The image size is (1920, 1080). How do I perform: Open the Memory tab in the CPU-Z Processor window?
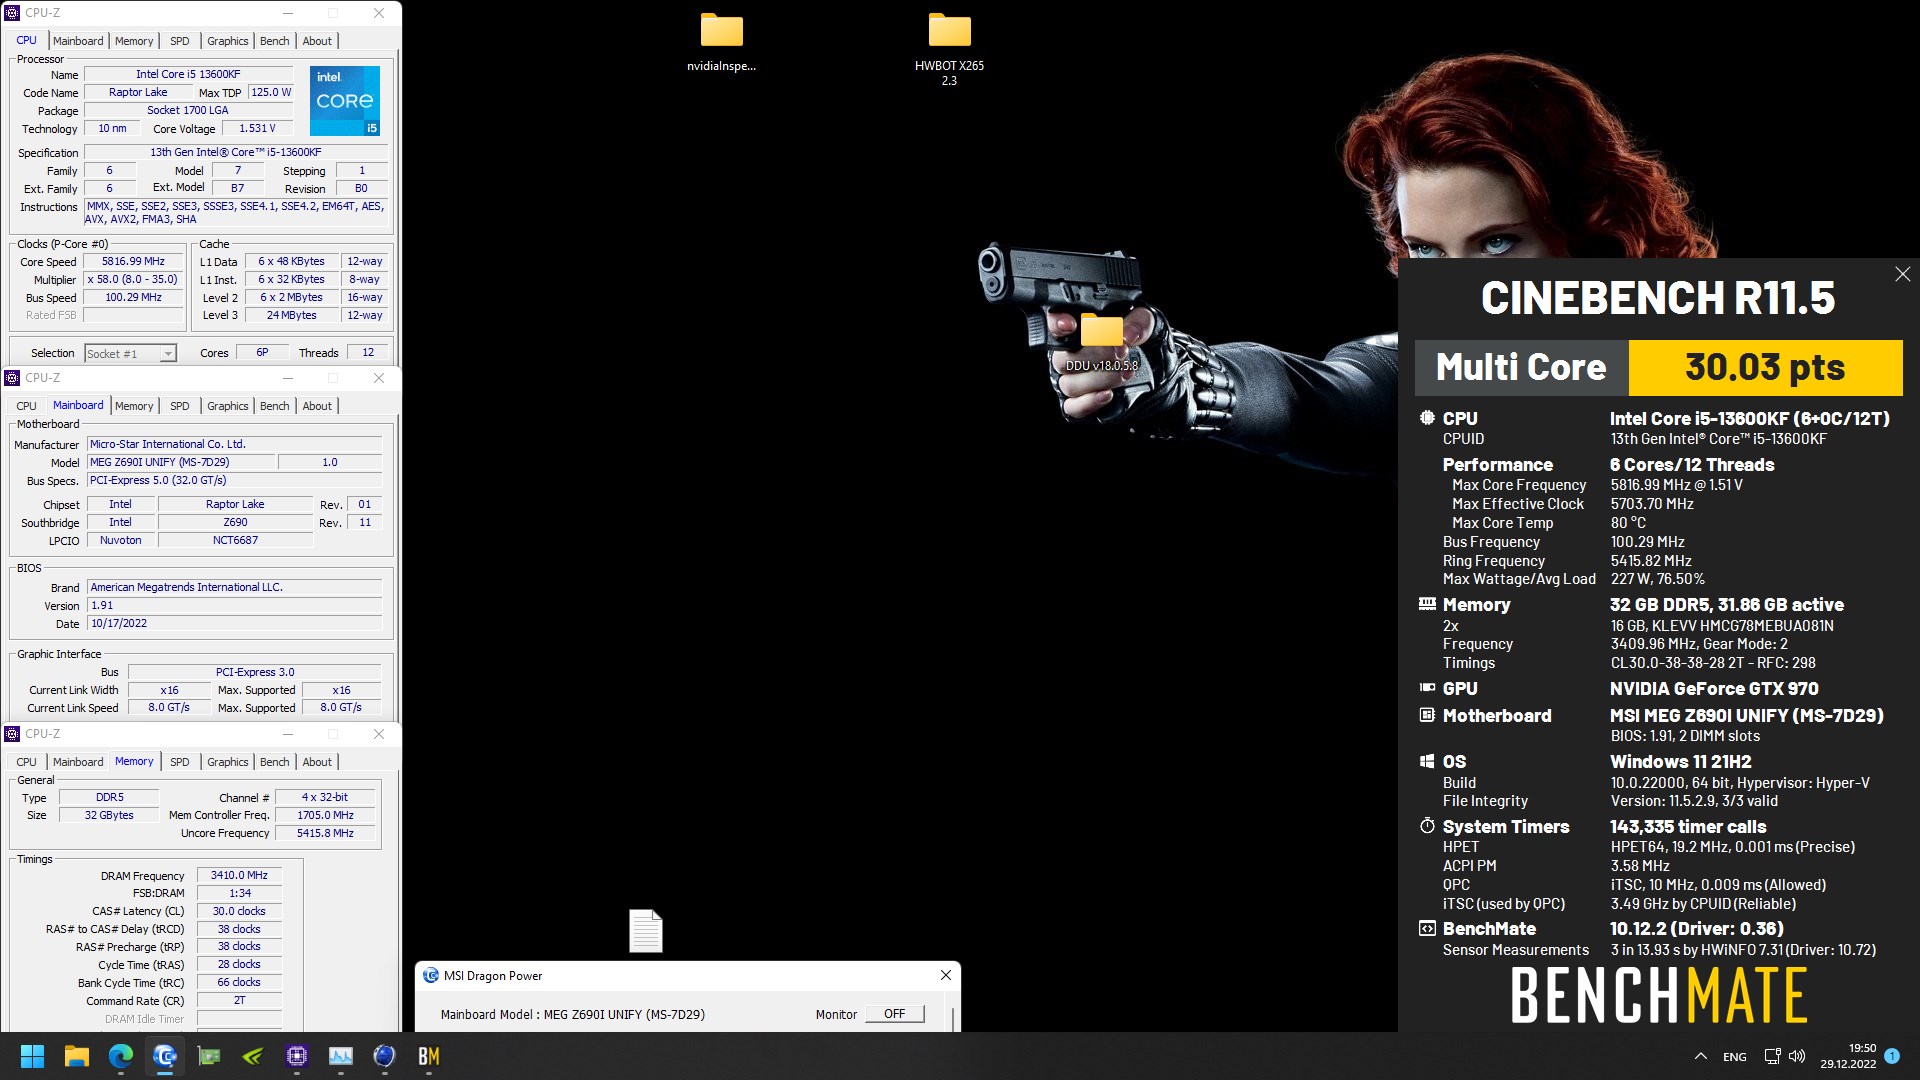tap(134, 41)
